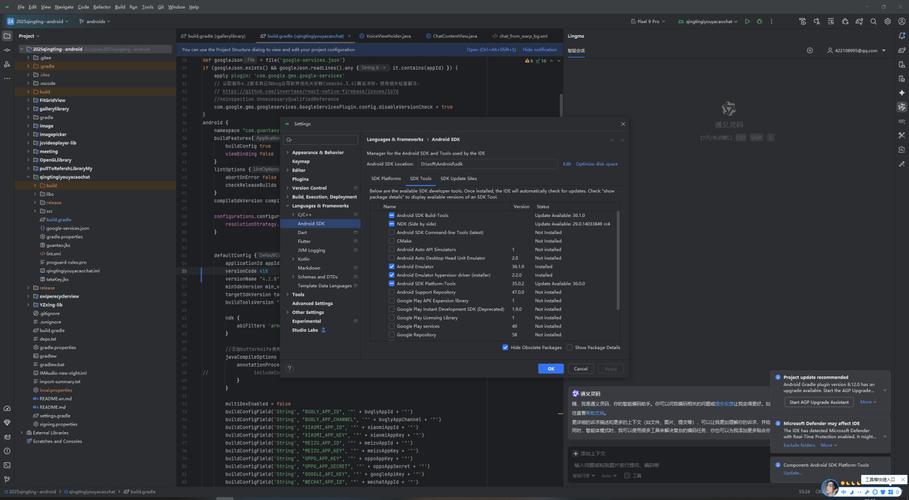Open the Refactor menu
Viewport: 909px width, 500px height.
pyautogui.click(x=102, y=7)
